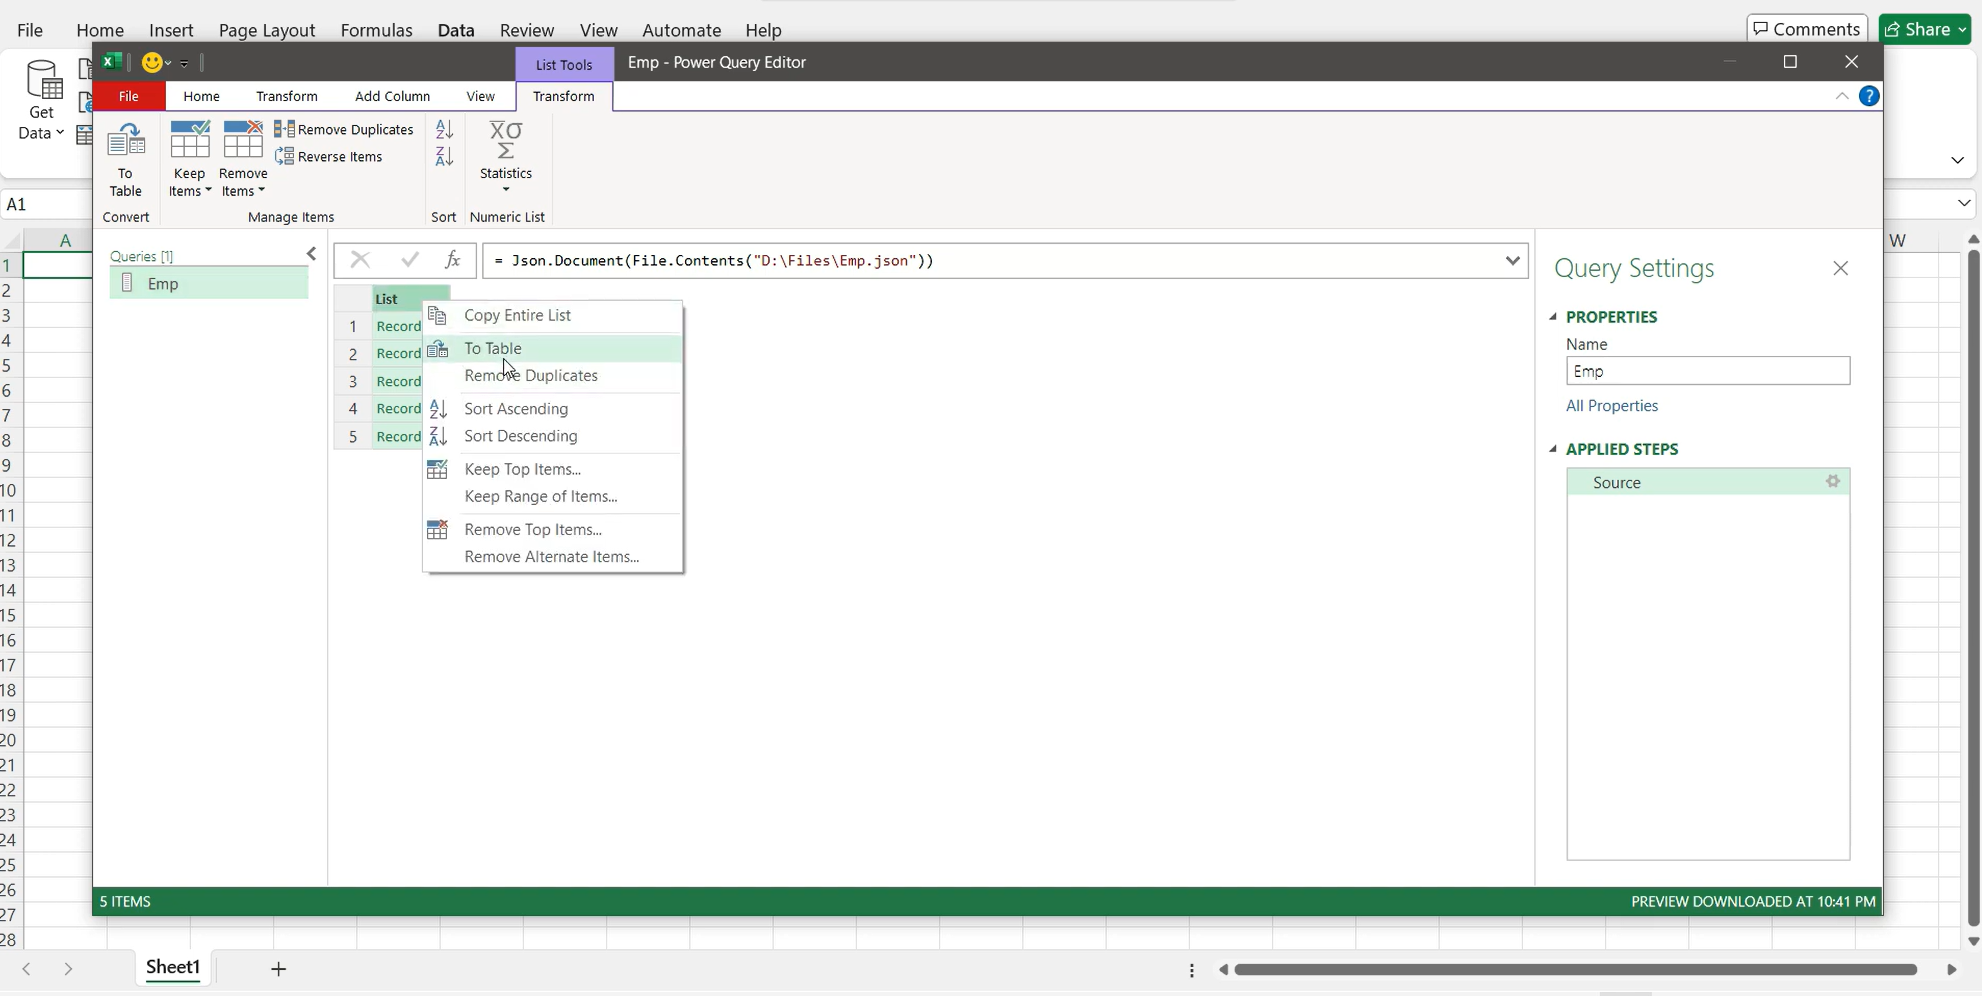Choose Remove Alternate Items menu entry

tap(553, 557)
